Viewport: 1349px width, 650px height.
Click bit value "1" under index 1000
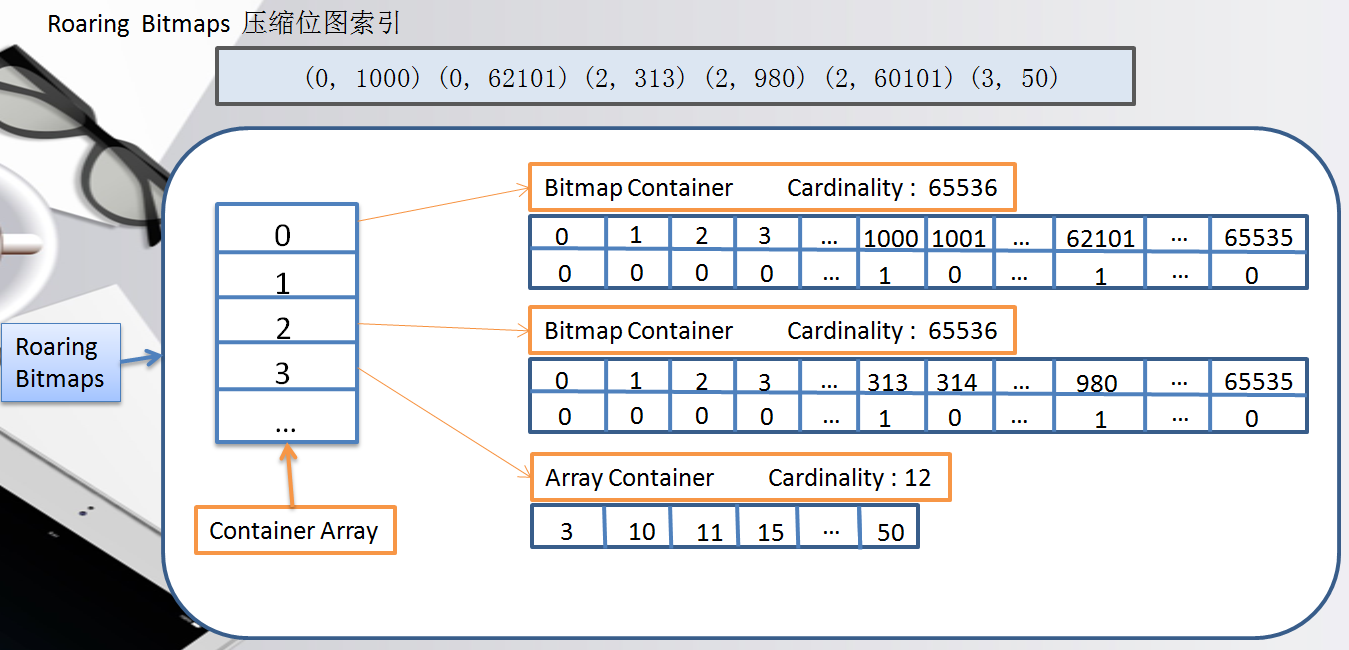click(x=891, y=272)
